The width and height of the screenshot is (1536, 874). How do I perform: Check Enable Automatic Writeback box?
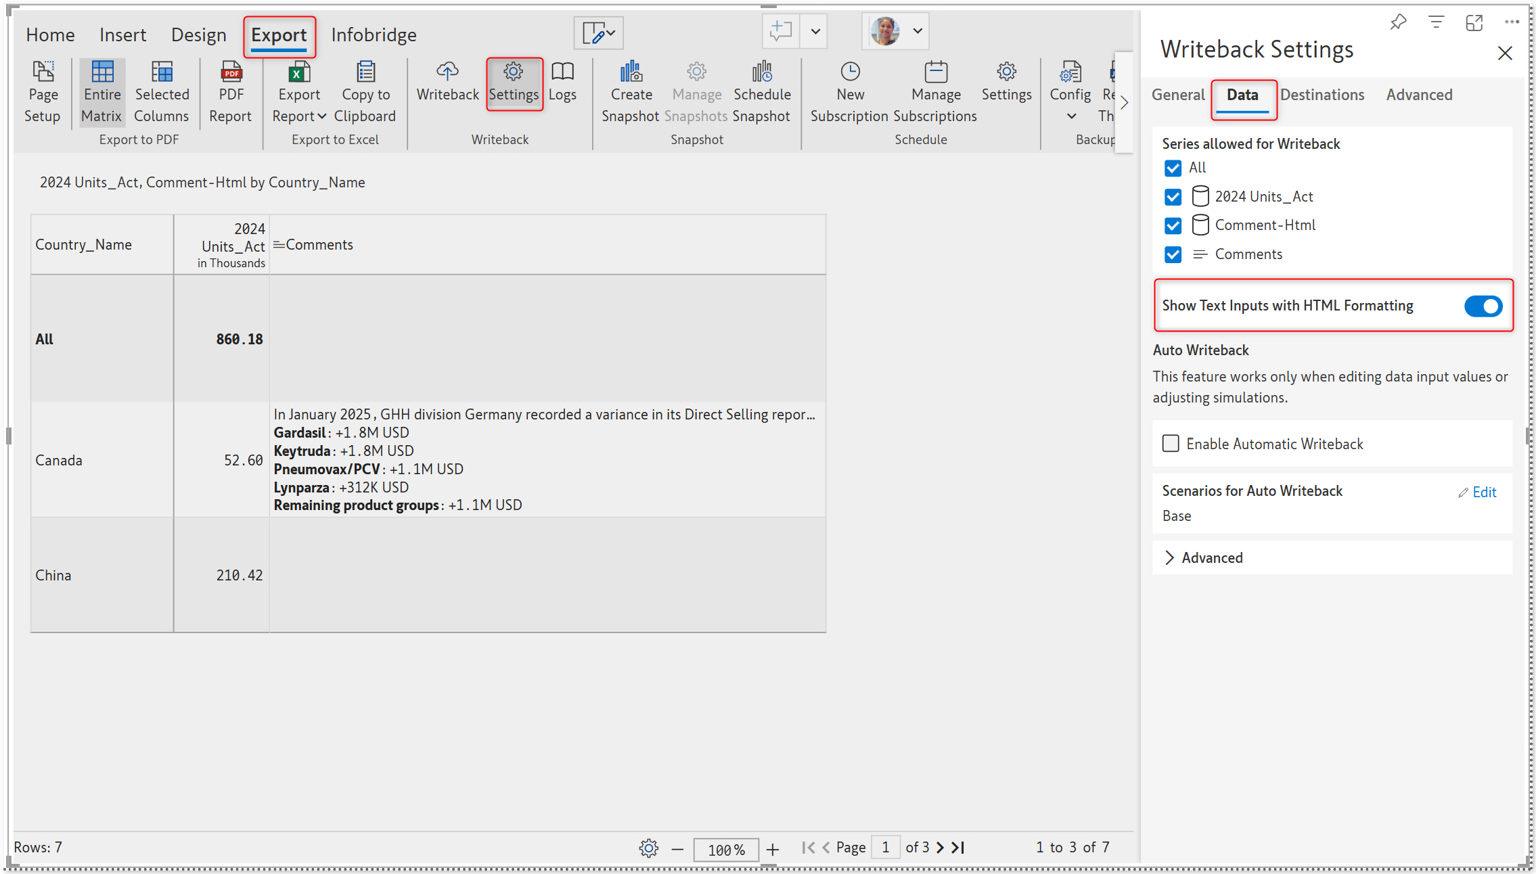(1171, 443)
